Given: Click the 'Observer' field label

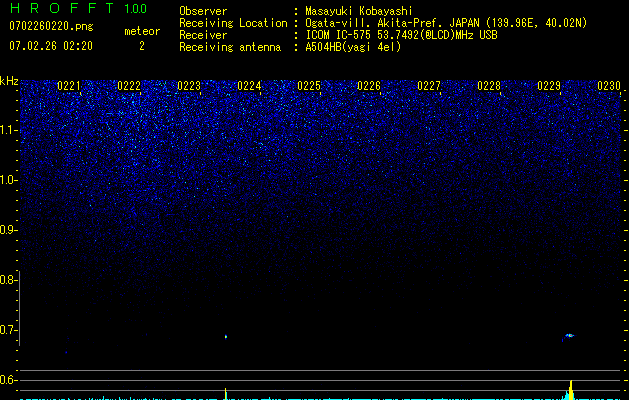Looking at the screenshot, I should click(203, 11).
